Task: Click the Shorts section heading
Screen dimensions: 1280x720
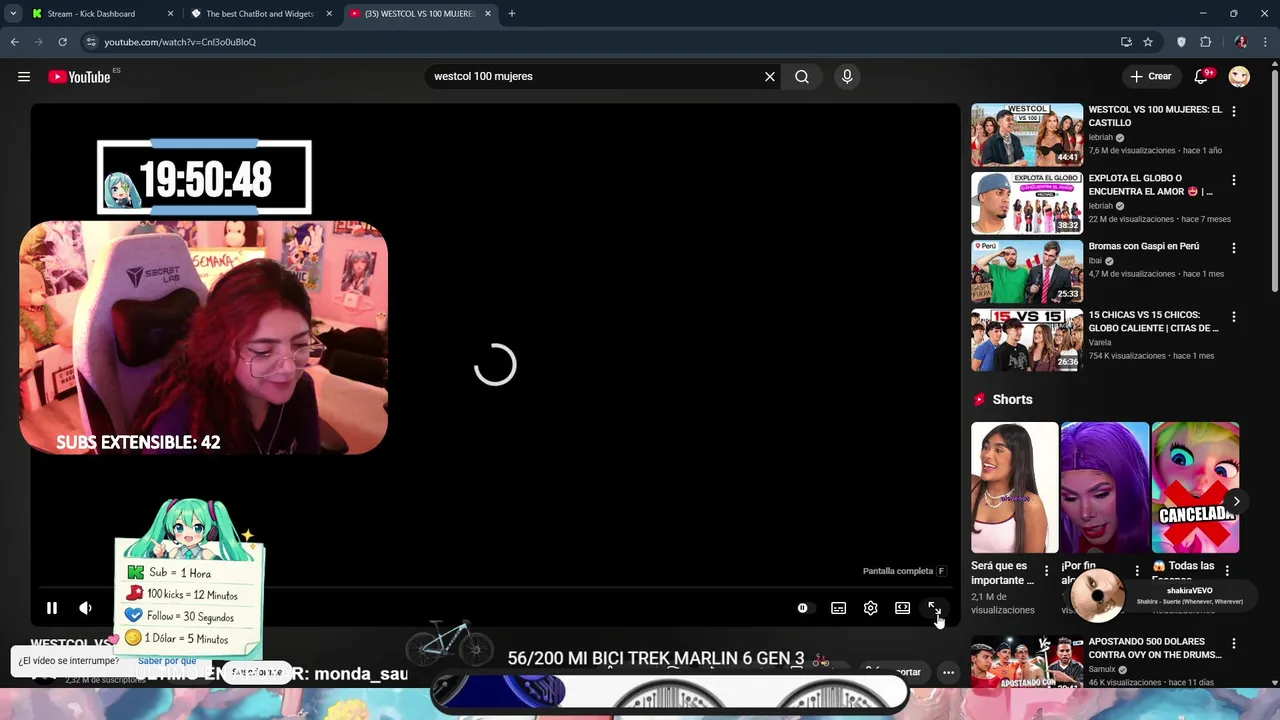Action: (1012, 399)
